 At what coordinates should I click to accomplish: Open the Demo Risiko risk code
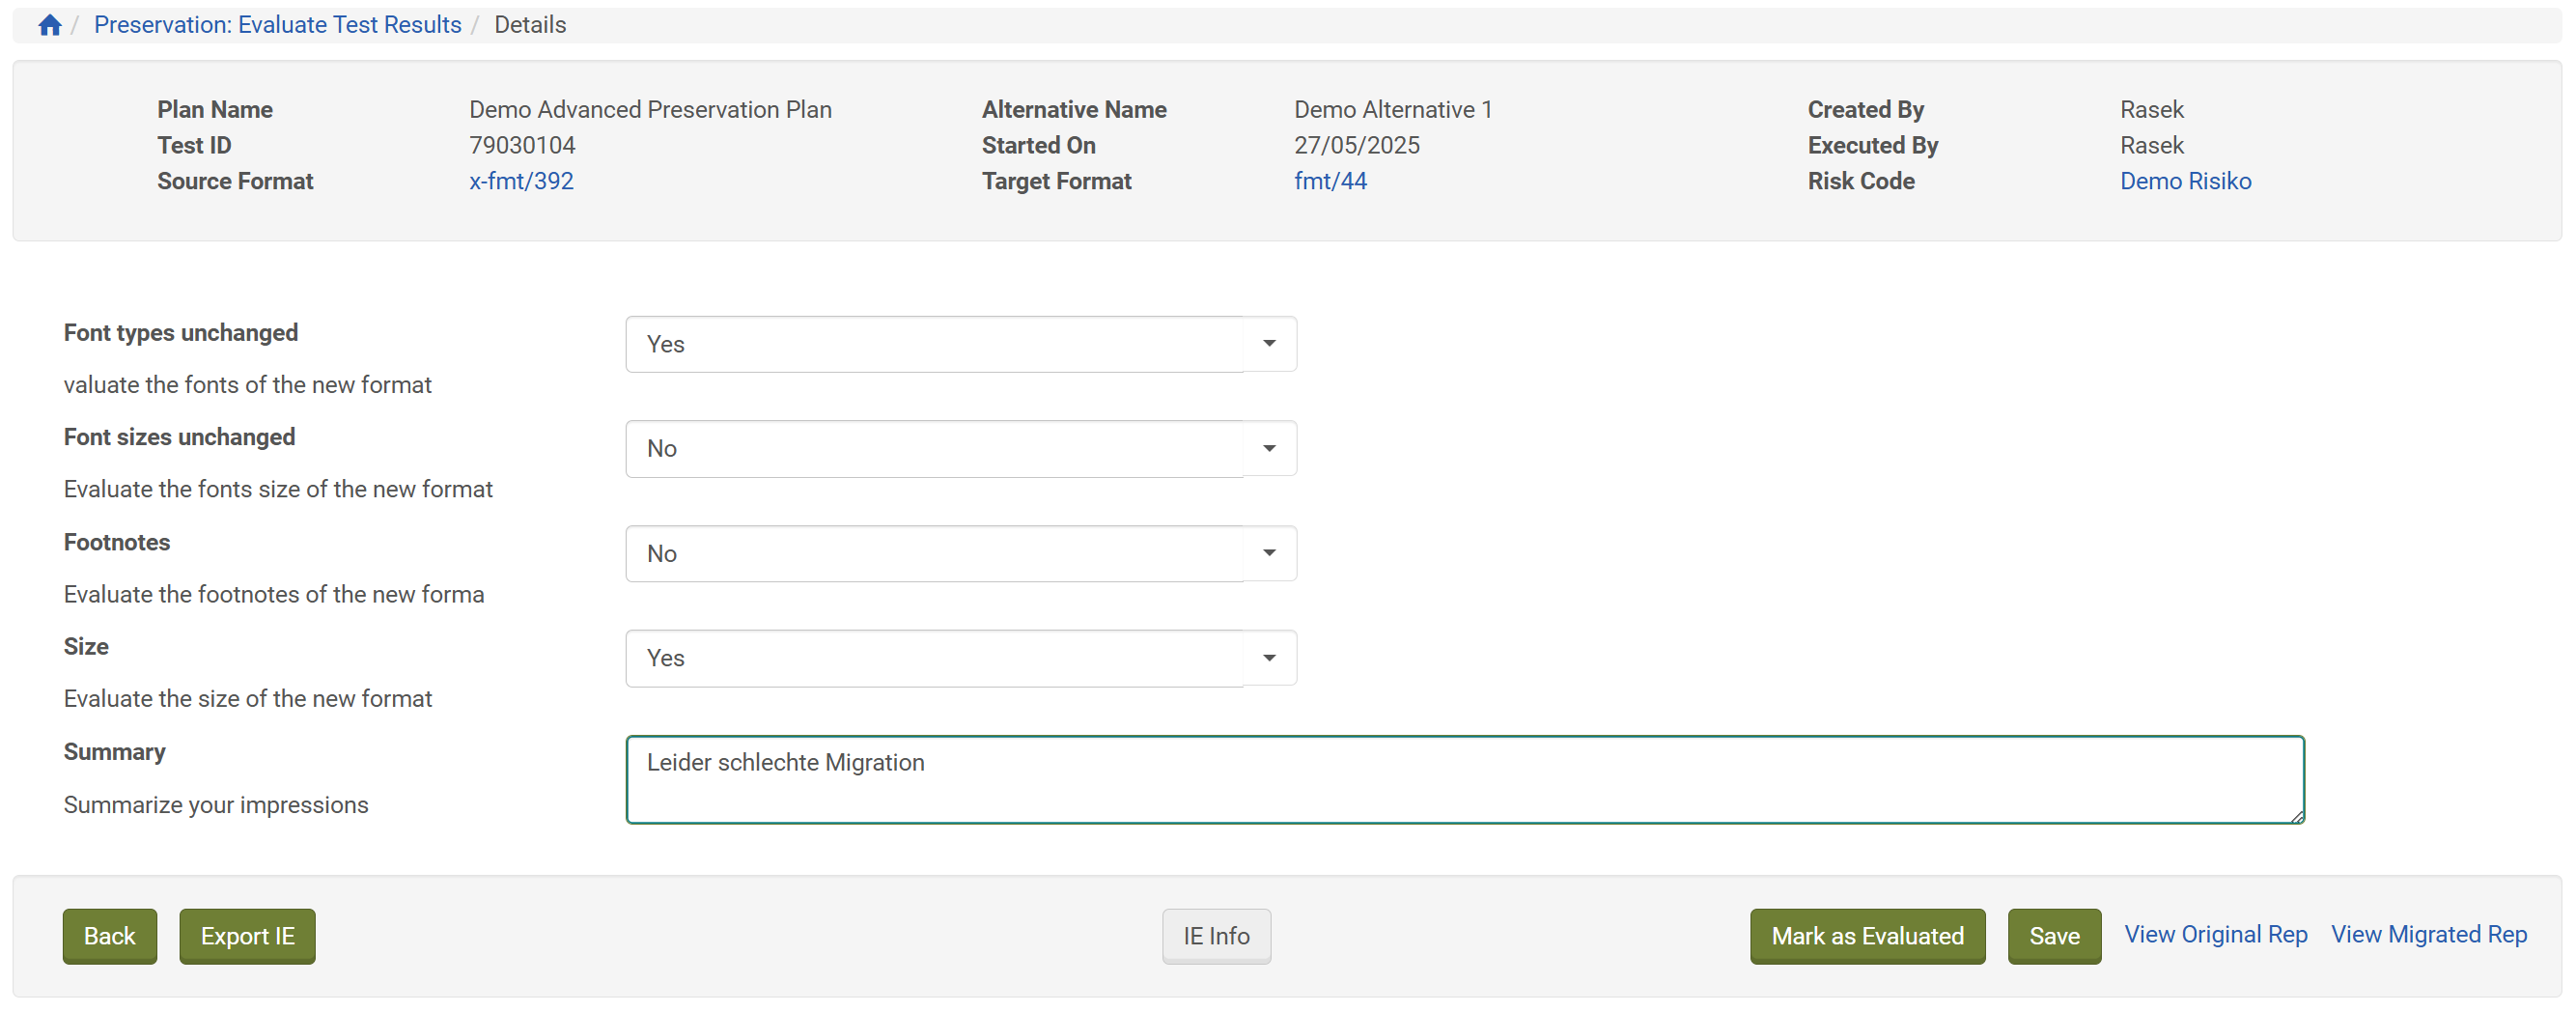click(x=2184, y=181)
